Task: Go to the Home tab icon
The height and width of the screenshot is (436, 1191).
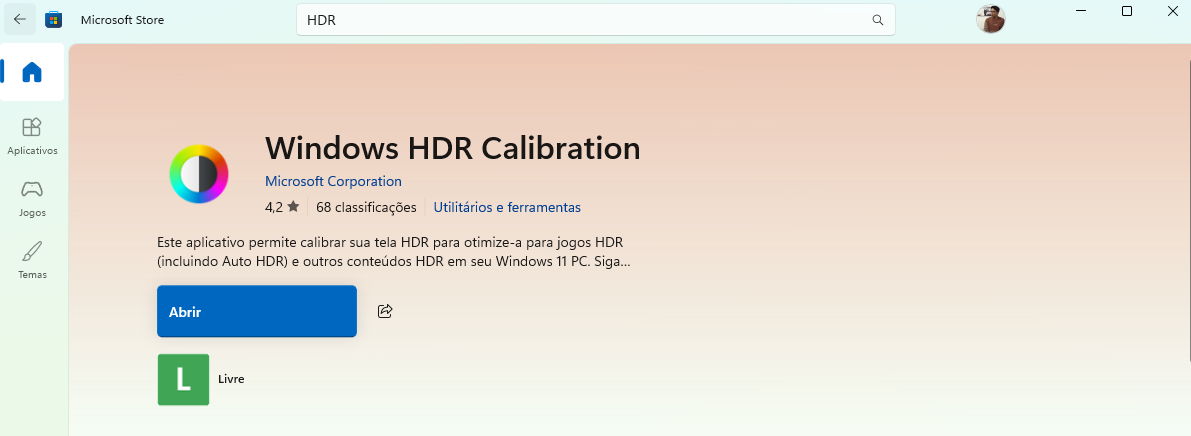Action: pos(32,72)
